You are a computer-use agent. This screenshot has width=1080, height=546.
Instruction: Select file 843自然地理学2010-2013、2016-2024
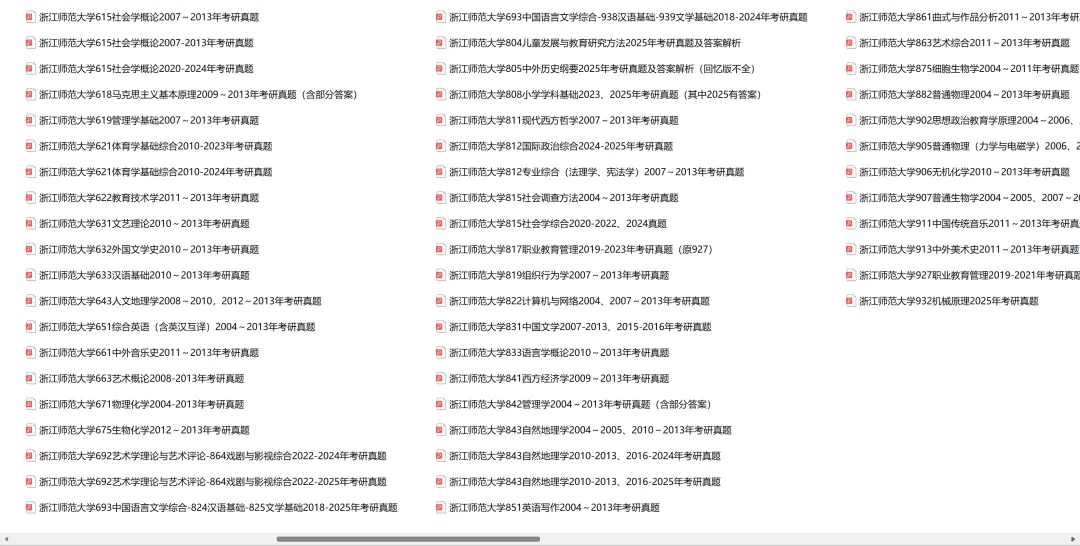(579, 456)
